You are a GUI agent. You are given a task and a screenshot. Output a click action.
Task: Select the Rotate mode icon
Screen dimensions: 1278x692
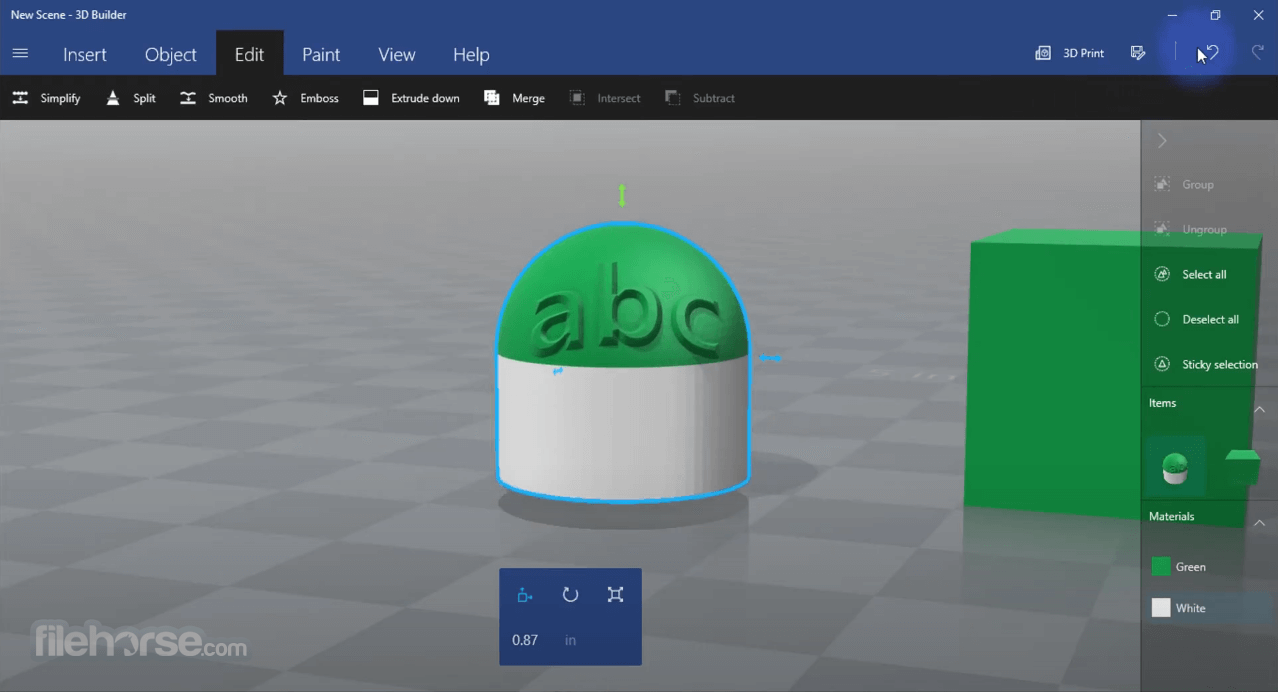click(x=570, y=595)
